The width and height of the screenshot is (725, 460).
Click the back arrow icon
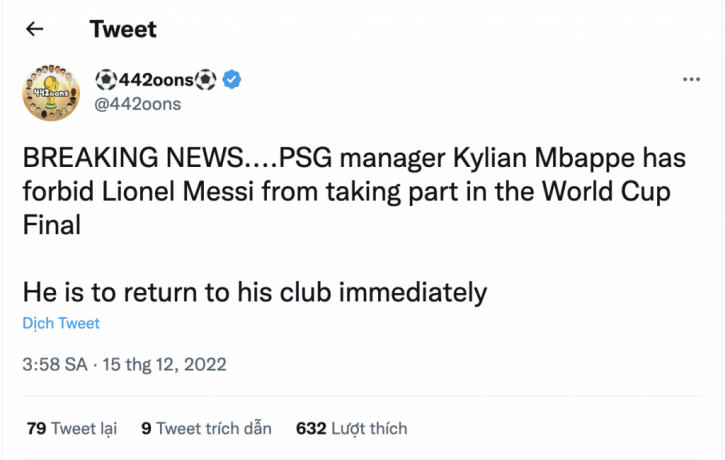[x=35, y=29]
